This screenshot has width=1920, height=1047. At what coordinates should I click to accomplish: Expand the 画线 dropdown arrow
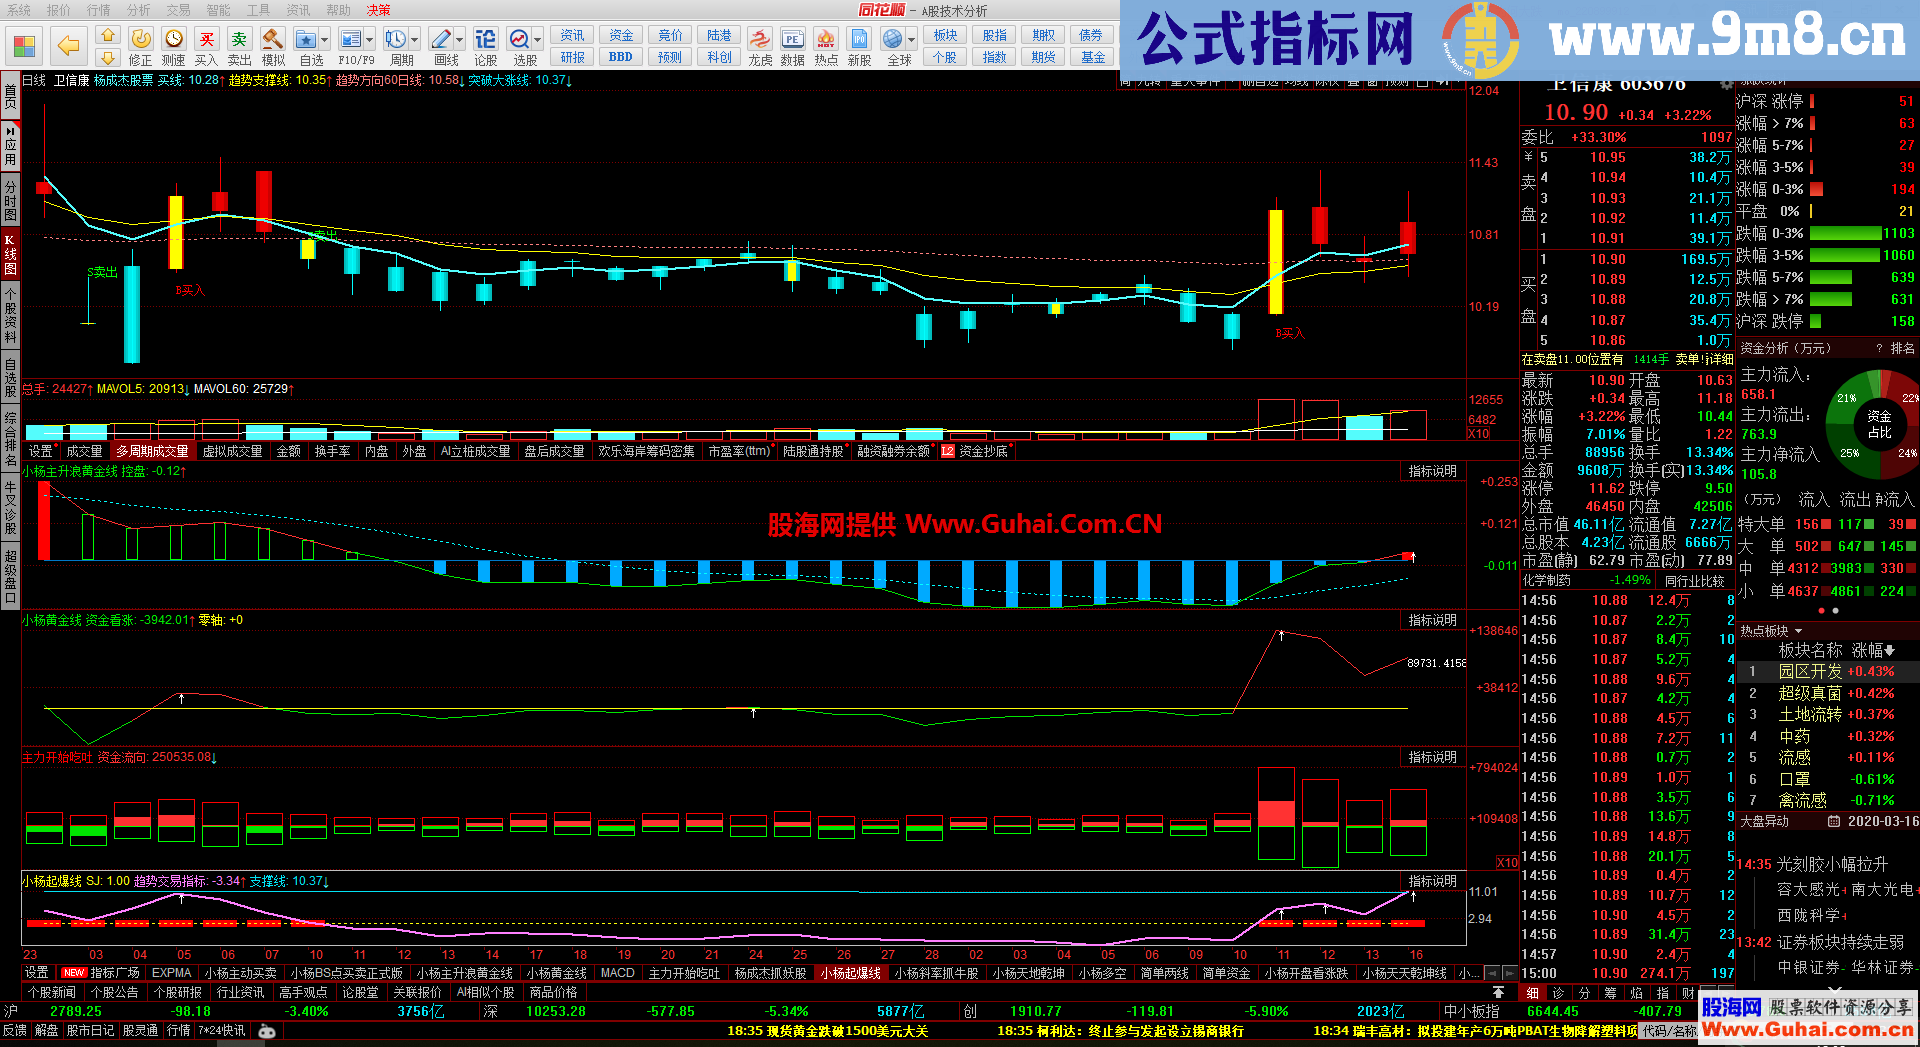[460, 40]
